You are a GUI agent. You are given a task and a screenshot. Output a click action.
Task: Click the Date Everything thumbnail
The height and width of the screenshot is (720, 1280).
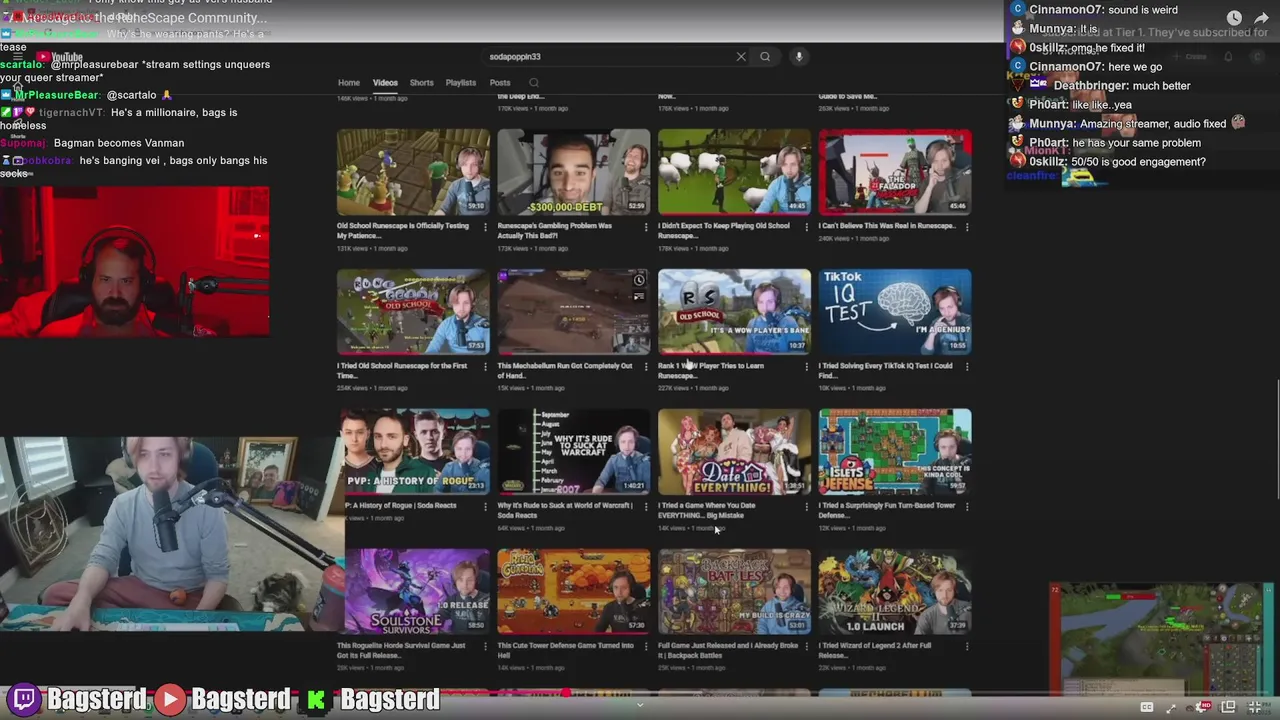pyautogui.click(x=734, y=451)
